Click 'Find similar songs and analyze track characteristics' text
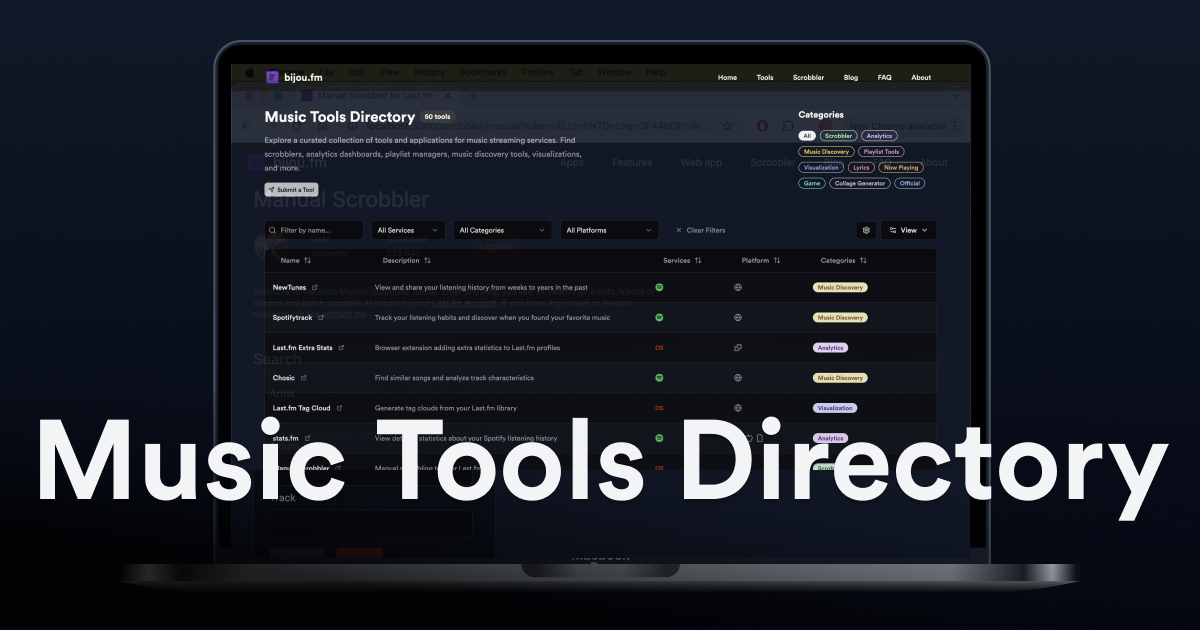Image resolution: width=1200 pixels, height=630 pixels. tap(454, 378)
